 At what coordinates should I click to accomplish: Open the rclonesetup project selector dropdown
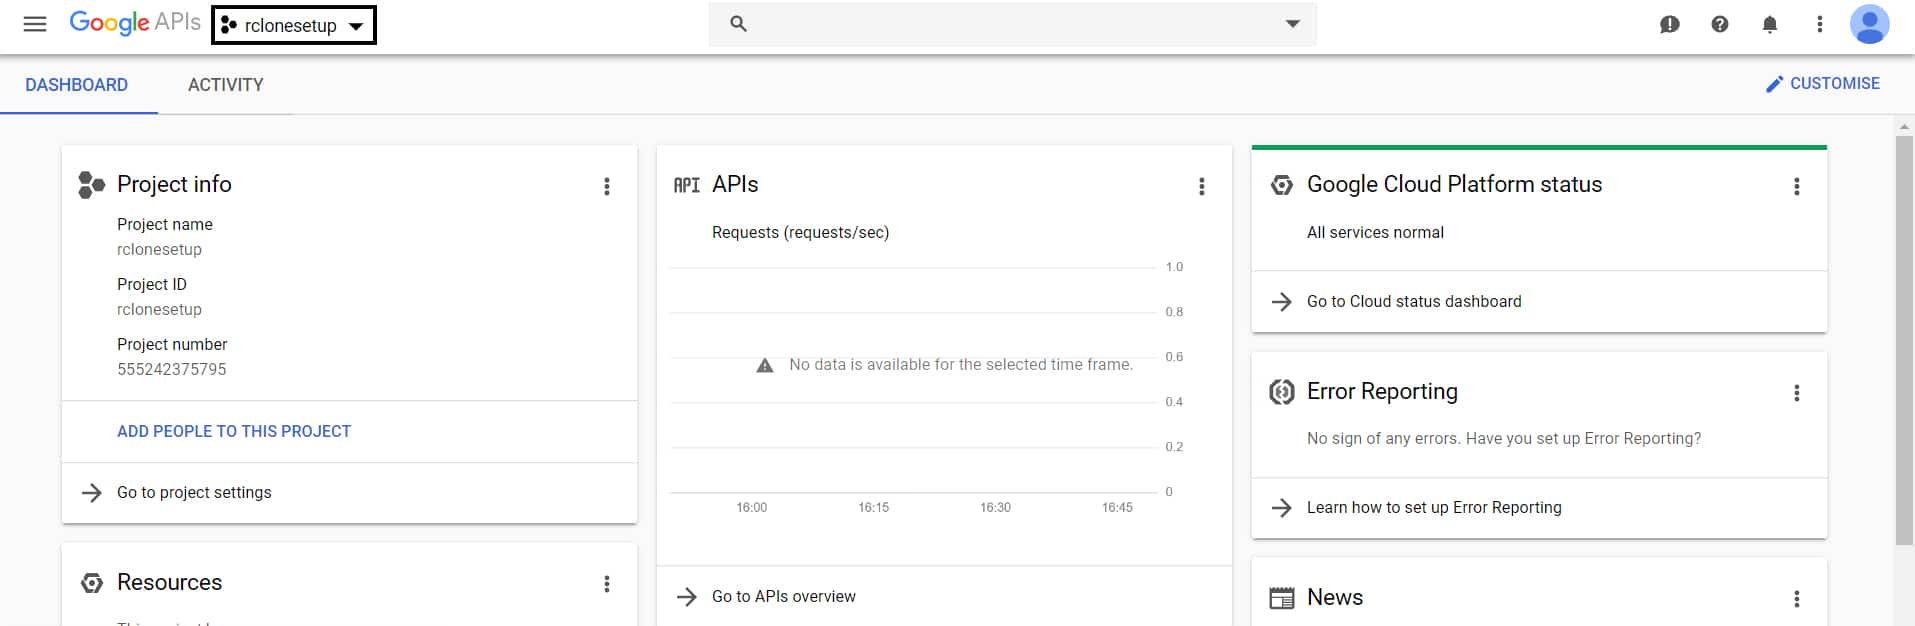pos(294,25)
